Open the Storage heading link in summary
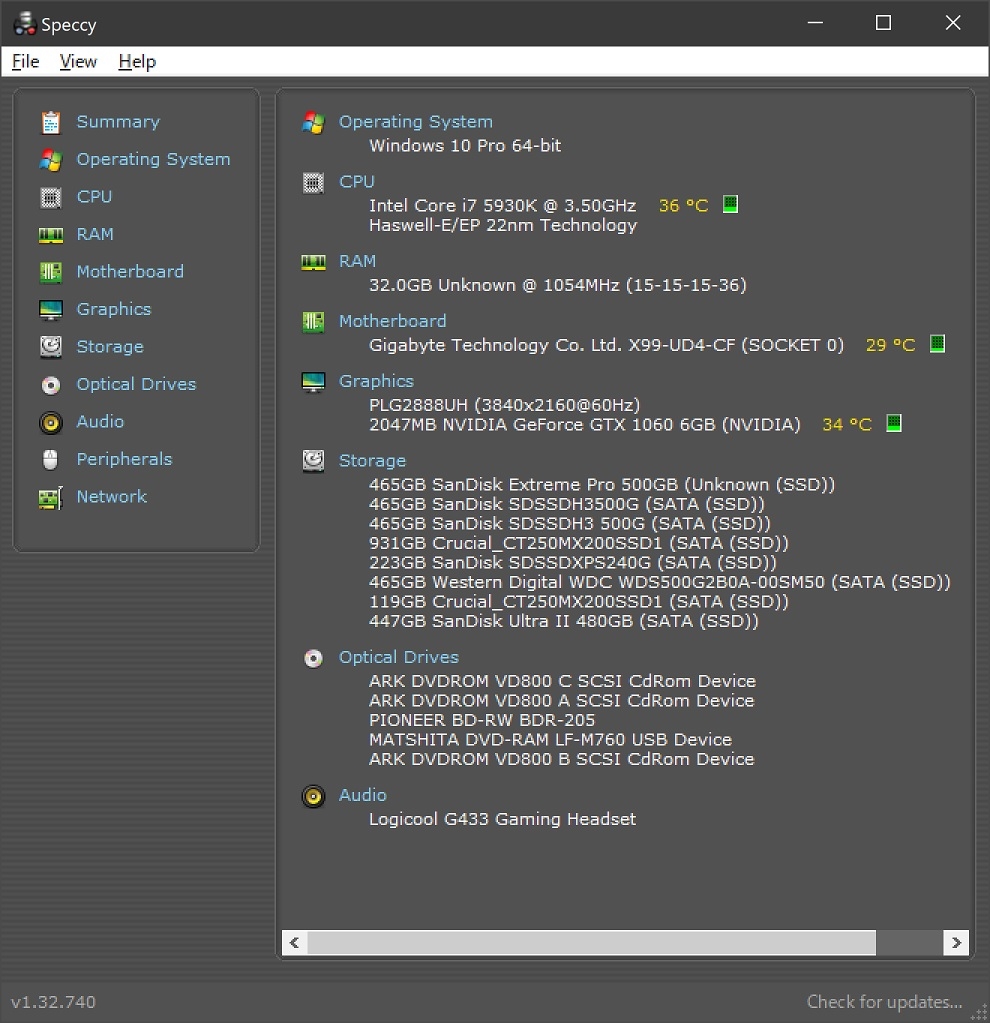The width and height of the screenshot is (990, 1023). 372,461
